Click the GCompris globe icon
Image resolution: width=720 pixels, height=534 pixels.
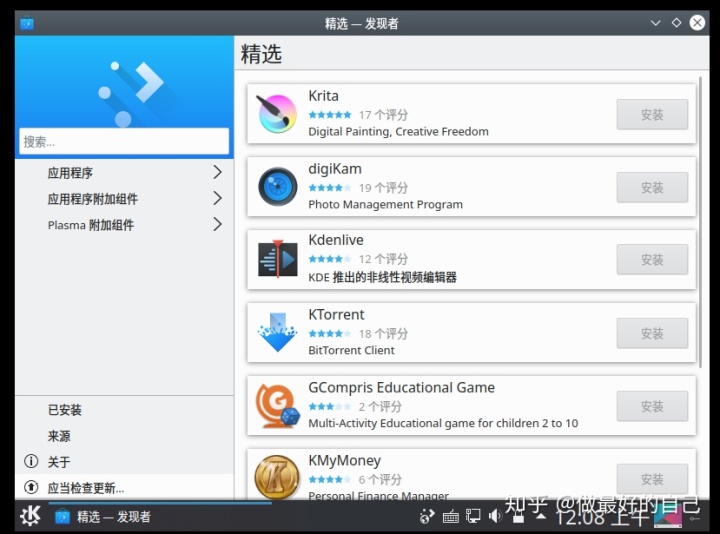pos(277,405)
